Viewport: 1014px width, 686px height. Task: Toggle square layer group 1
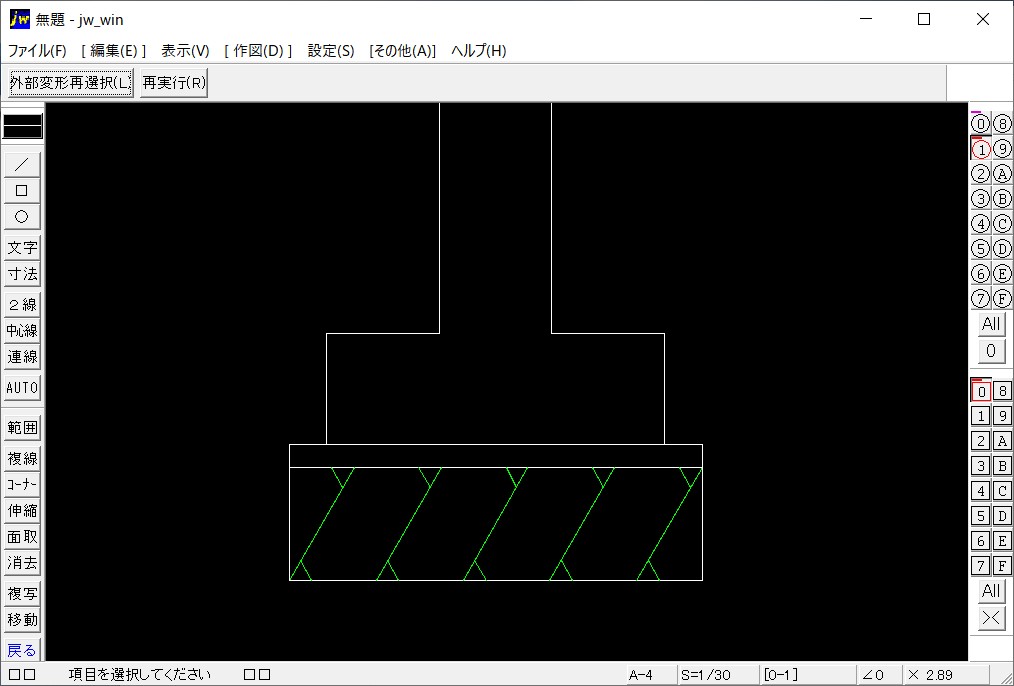pyautogui.click(x=981, y=416)
